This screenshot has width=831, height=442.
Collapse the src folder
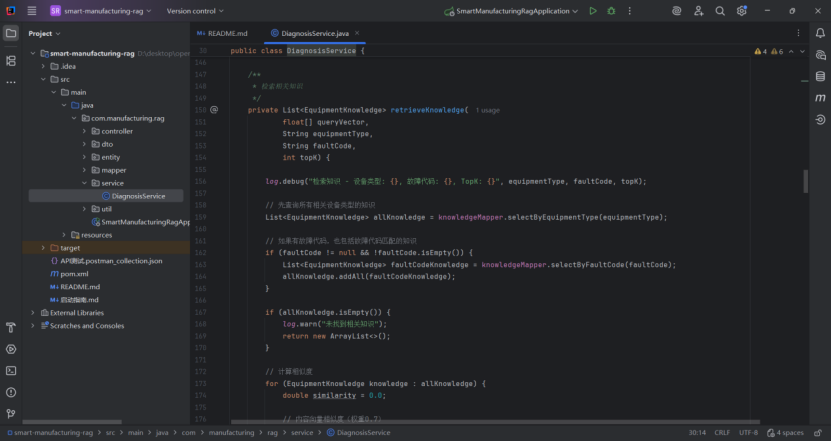pyautogui.click(x=43, y=79)
